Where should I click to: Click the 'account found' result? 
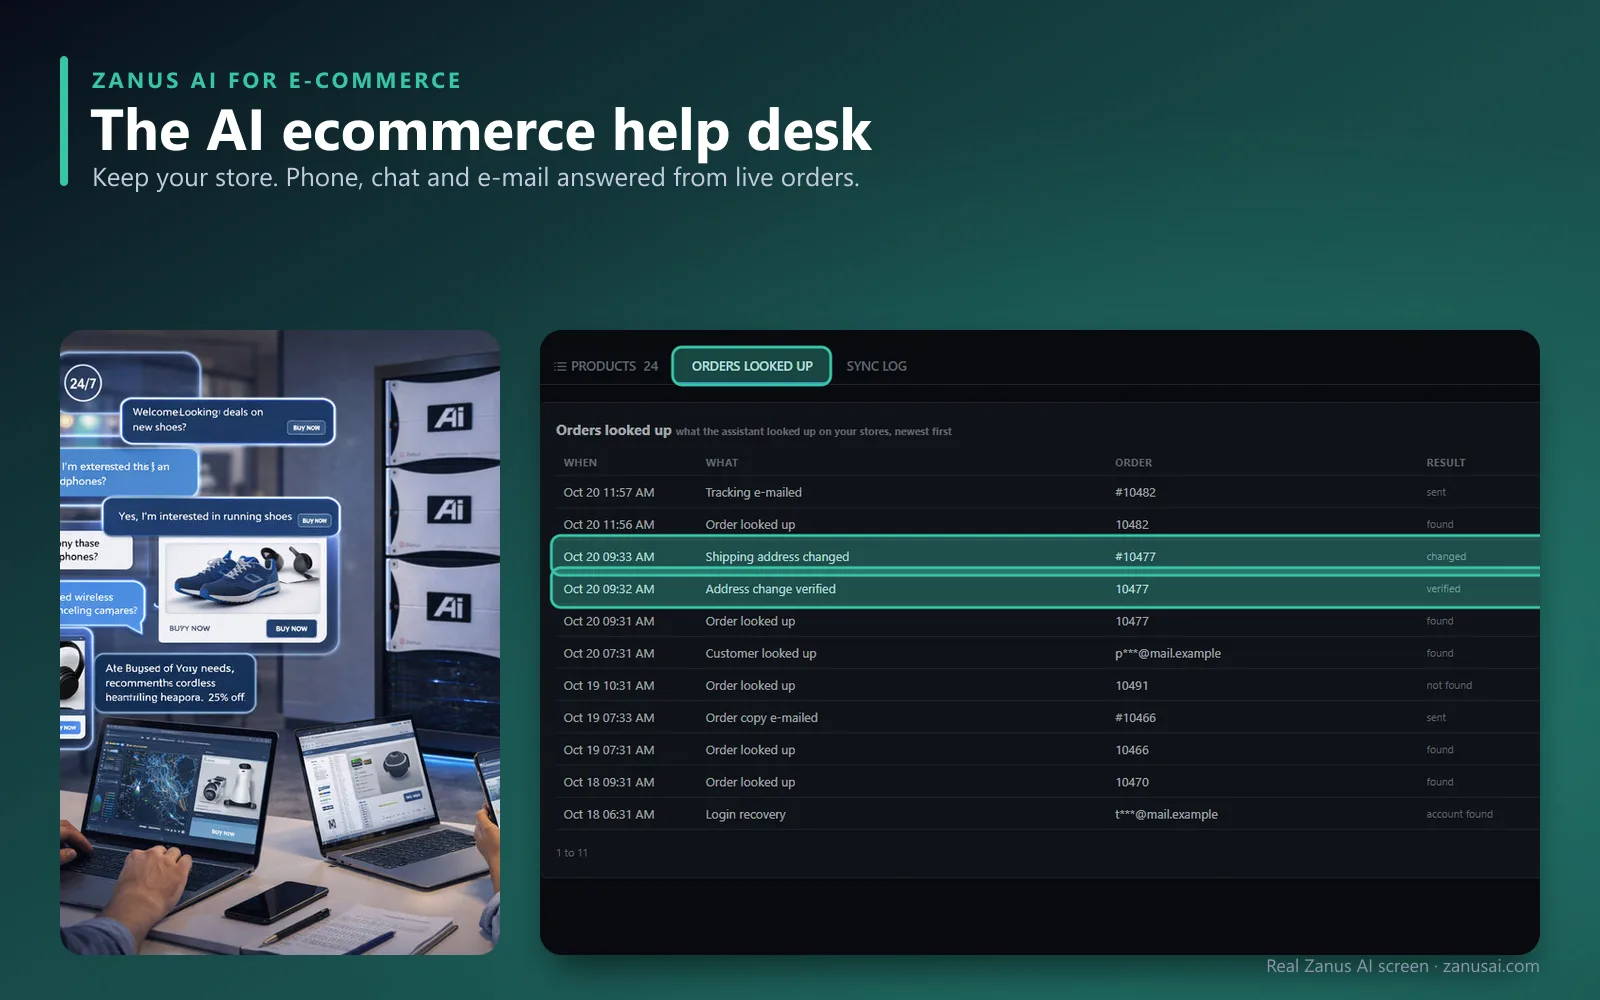1459,814
